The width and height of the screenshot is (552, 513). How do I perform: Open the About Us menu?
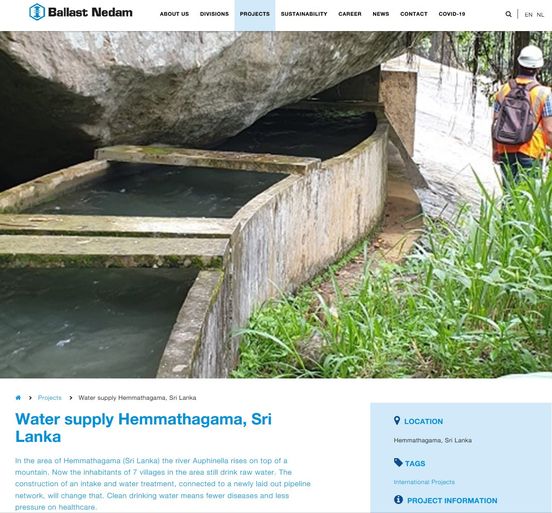tap(174, 14)
